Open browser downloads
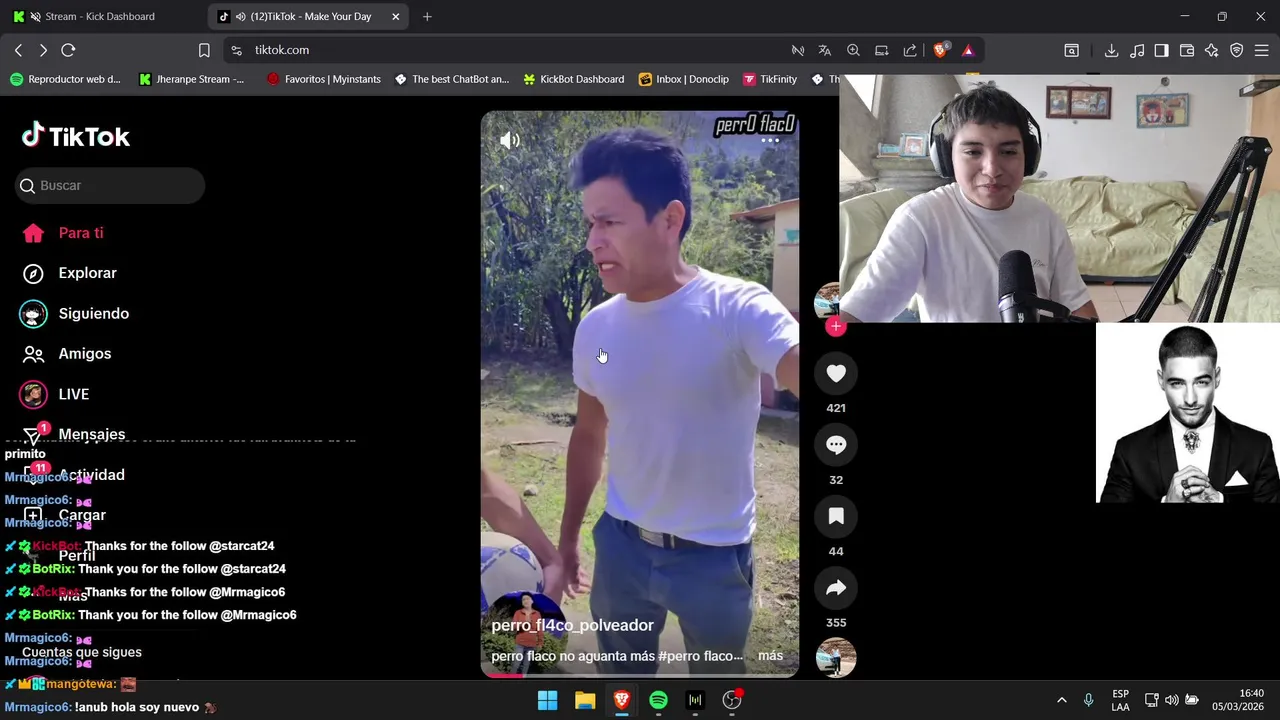 coord(1111,50)
